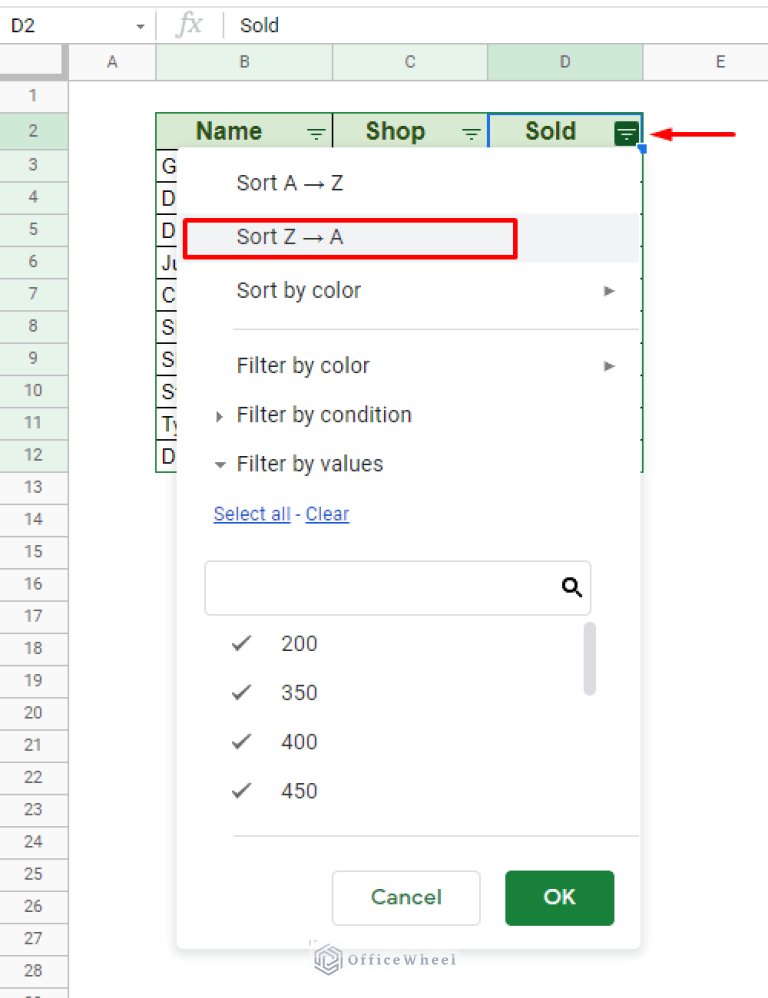Choose Sort A → Z option
This screenshot has width=768, height=998.
pyautogui.click(x=290, y=183)
